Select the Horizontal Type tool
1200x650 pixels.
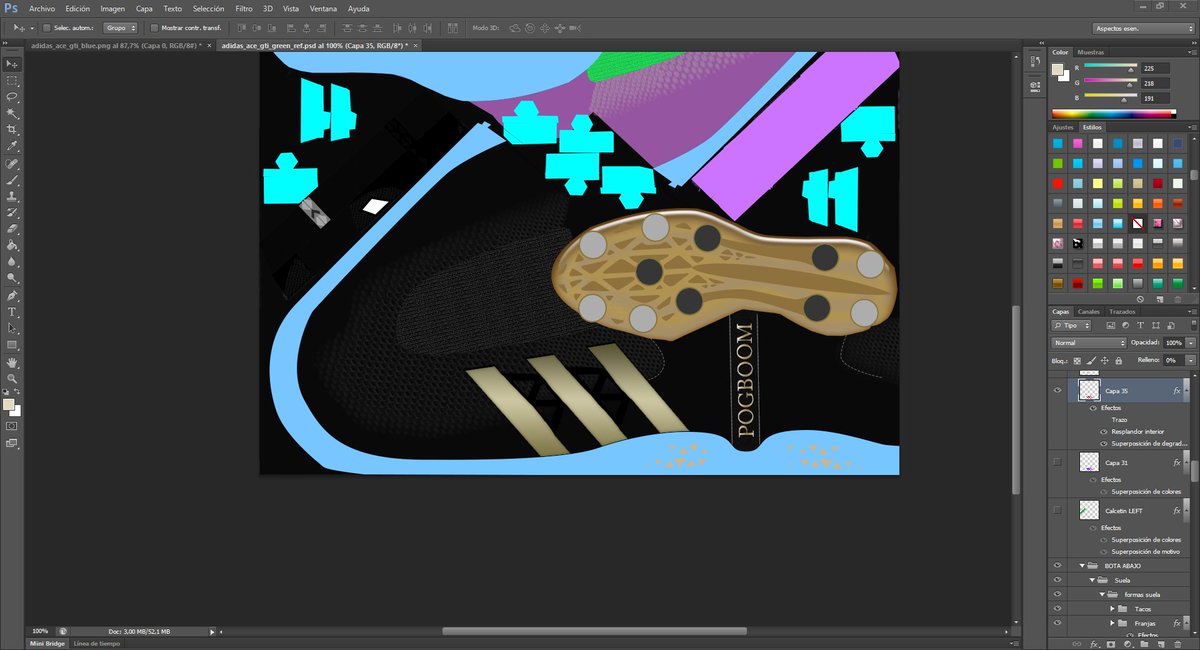12,312
